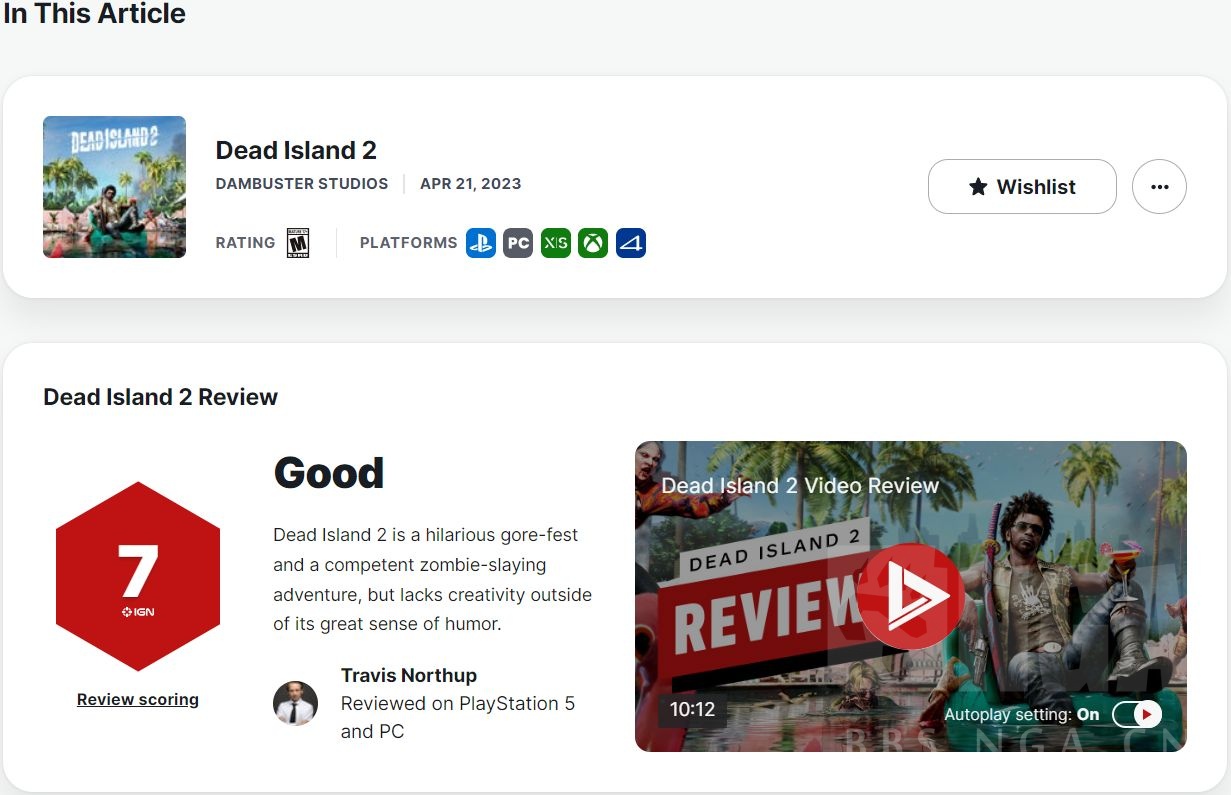
Task: Click the author avatar next to Travis Northup
Action: pos(296,704)
